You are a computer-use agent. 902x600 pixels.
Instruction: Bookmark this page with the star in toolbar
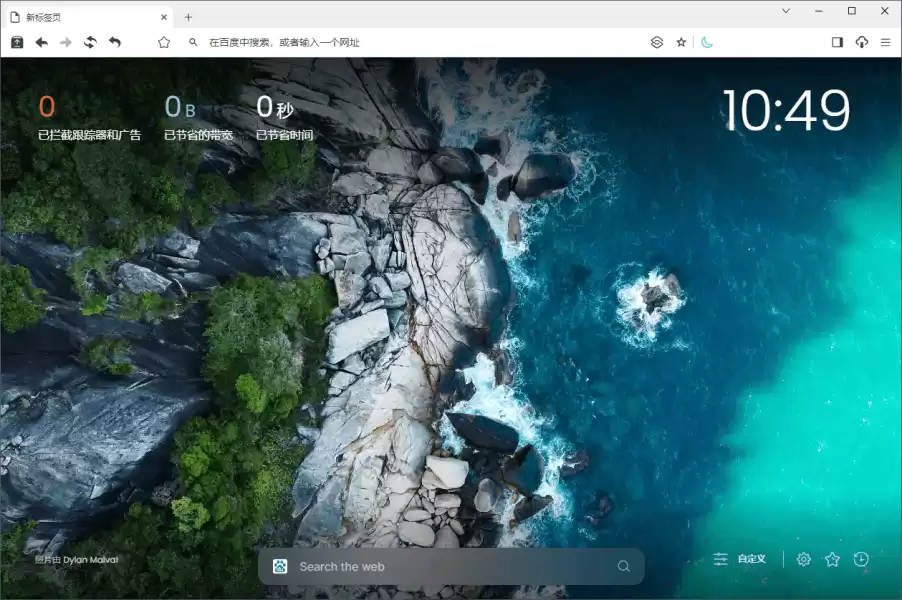pos(682,42)
